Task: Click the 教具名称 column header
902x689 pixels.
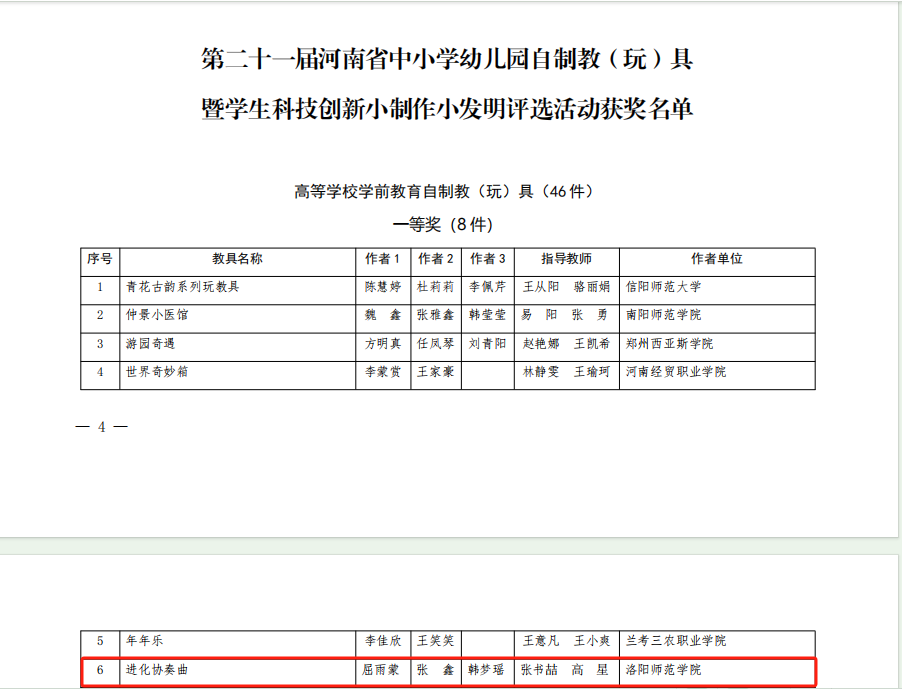Action: (x=237, y=259)
